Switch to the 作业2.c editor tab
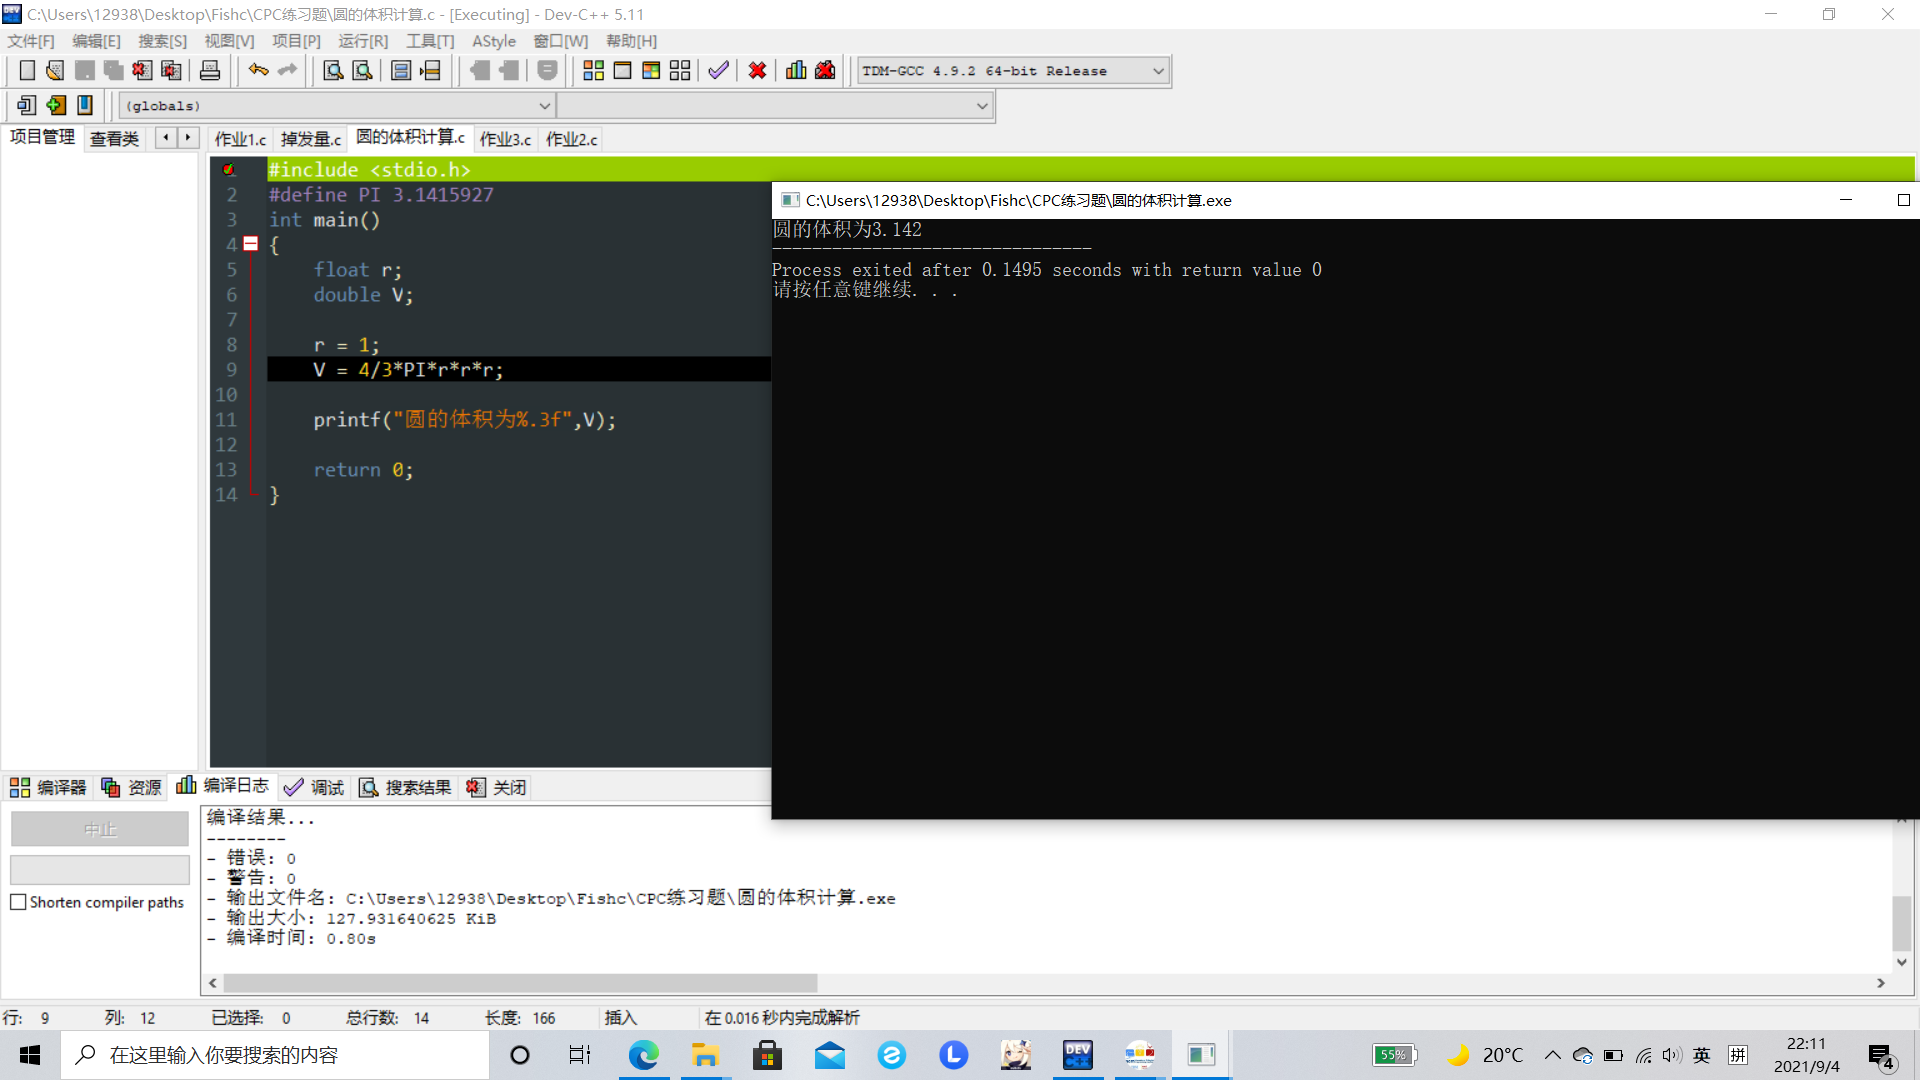The image size is (1920, 1080). coord(571,139)
